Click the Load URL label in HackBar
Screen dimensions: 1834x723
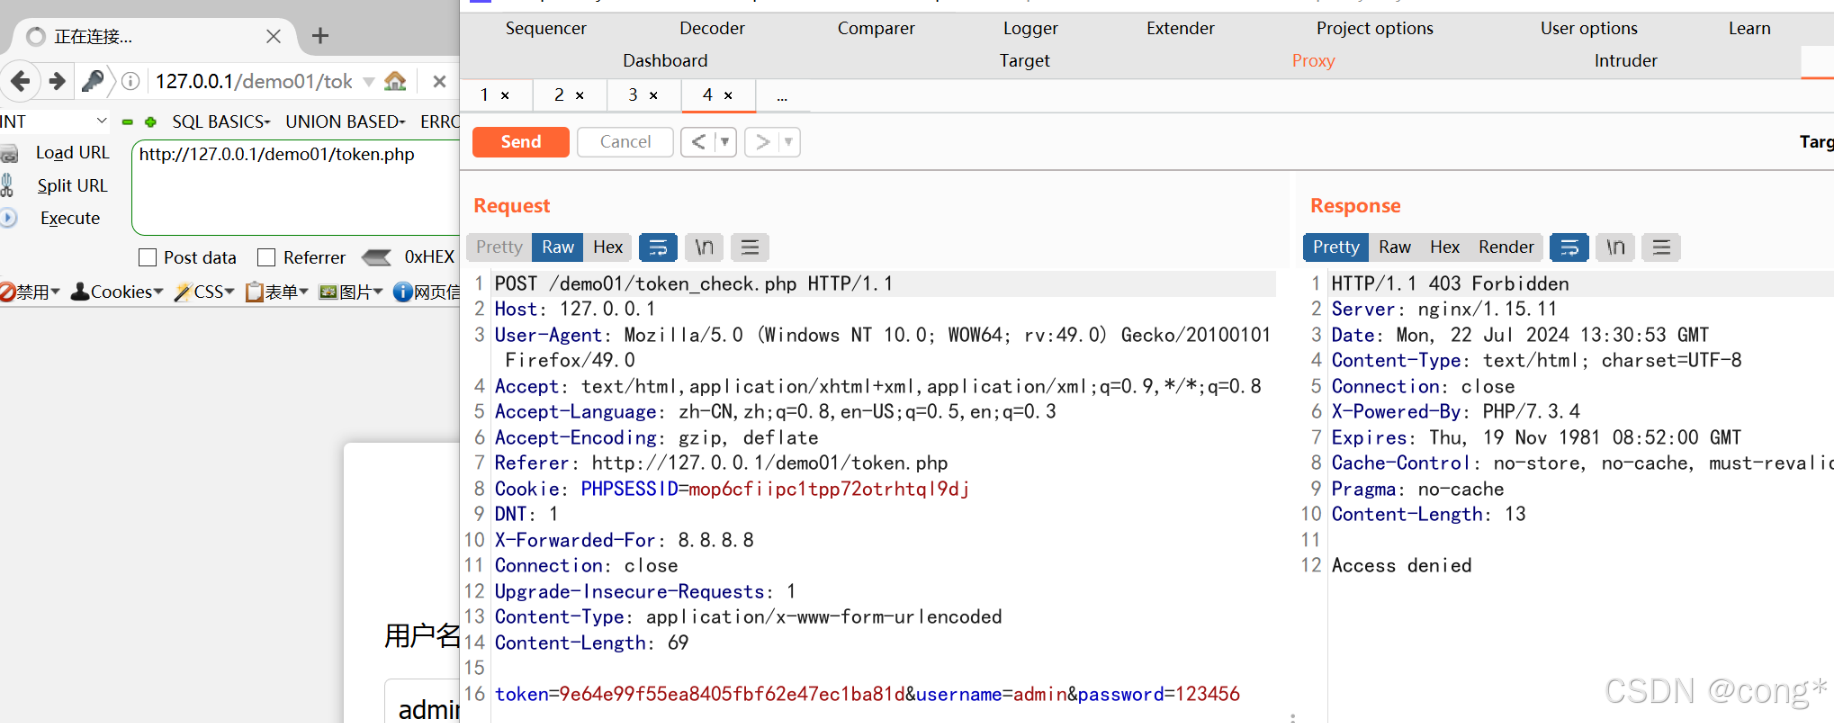72,153
